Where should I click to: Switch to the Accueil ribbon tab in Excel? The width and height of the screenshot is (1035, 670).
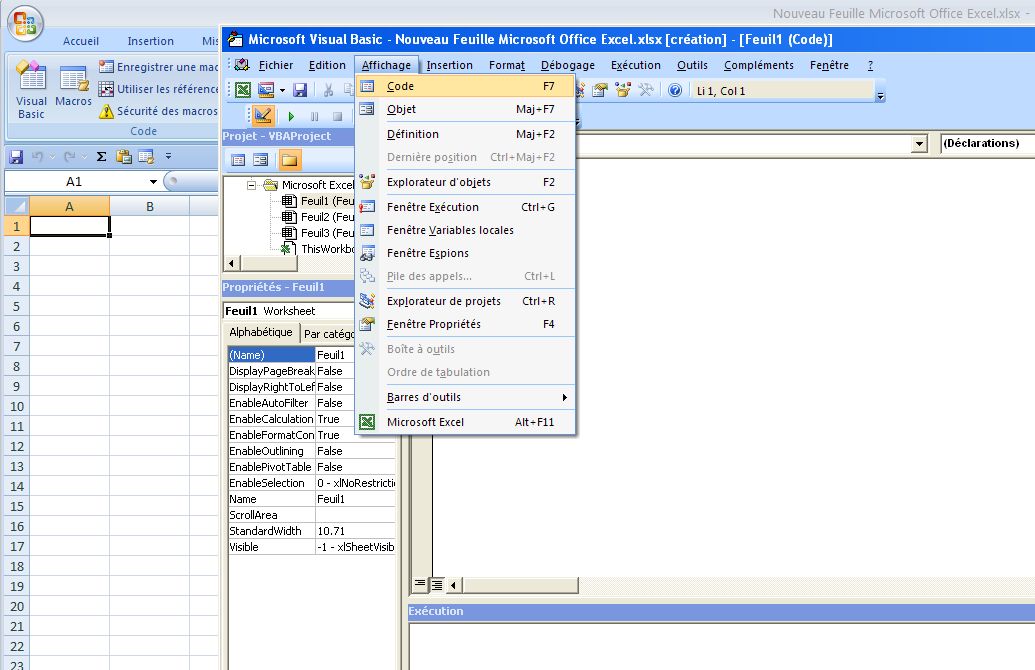point(81,41)
